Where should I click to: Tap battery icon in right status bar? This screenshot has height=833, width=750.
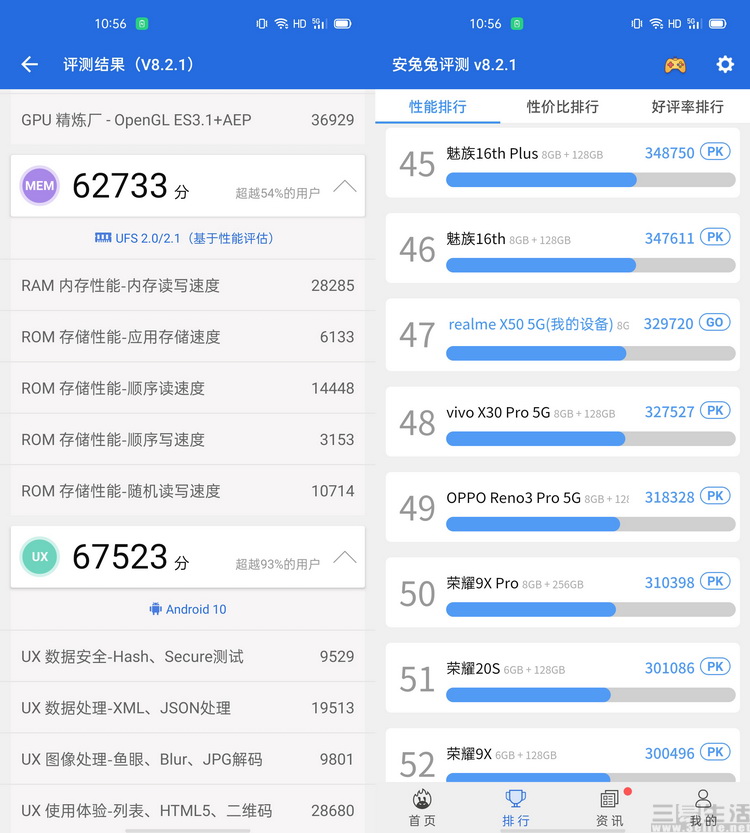[x=718, y=23]
